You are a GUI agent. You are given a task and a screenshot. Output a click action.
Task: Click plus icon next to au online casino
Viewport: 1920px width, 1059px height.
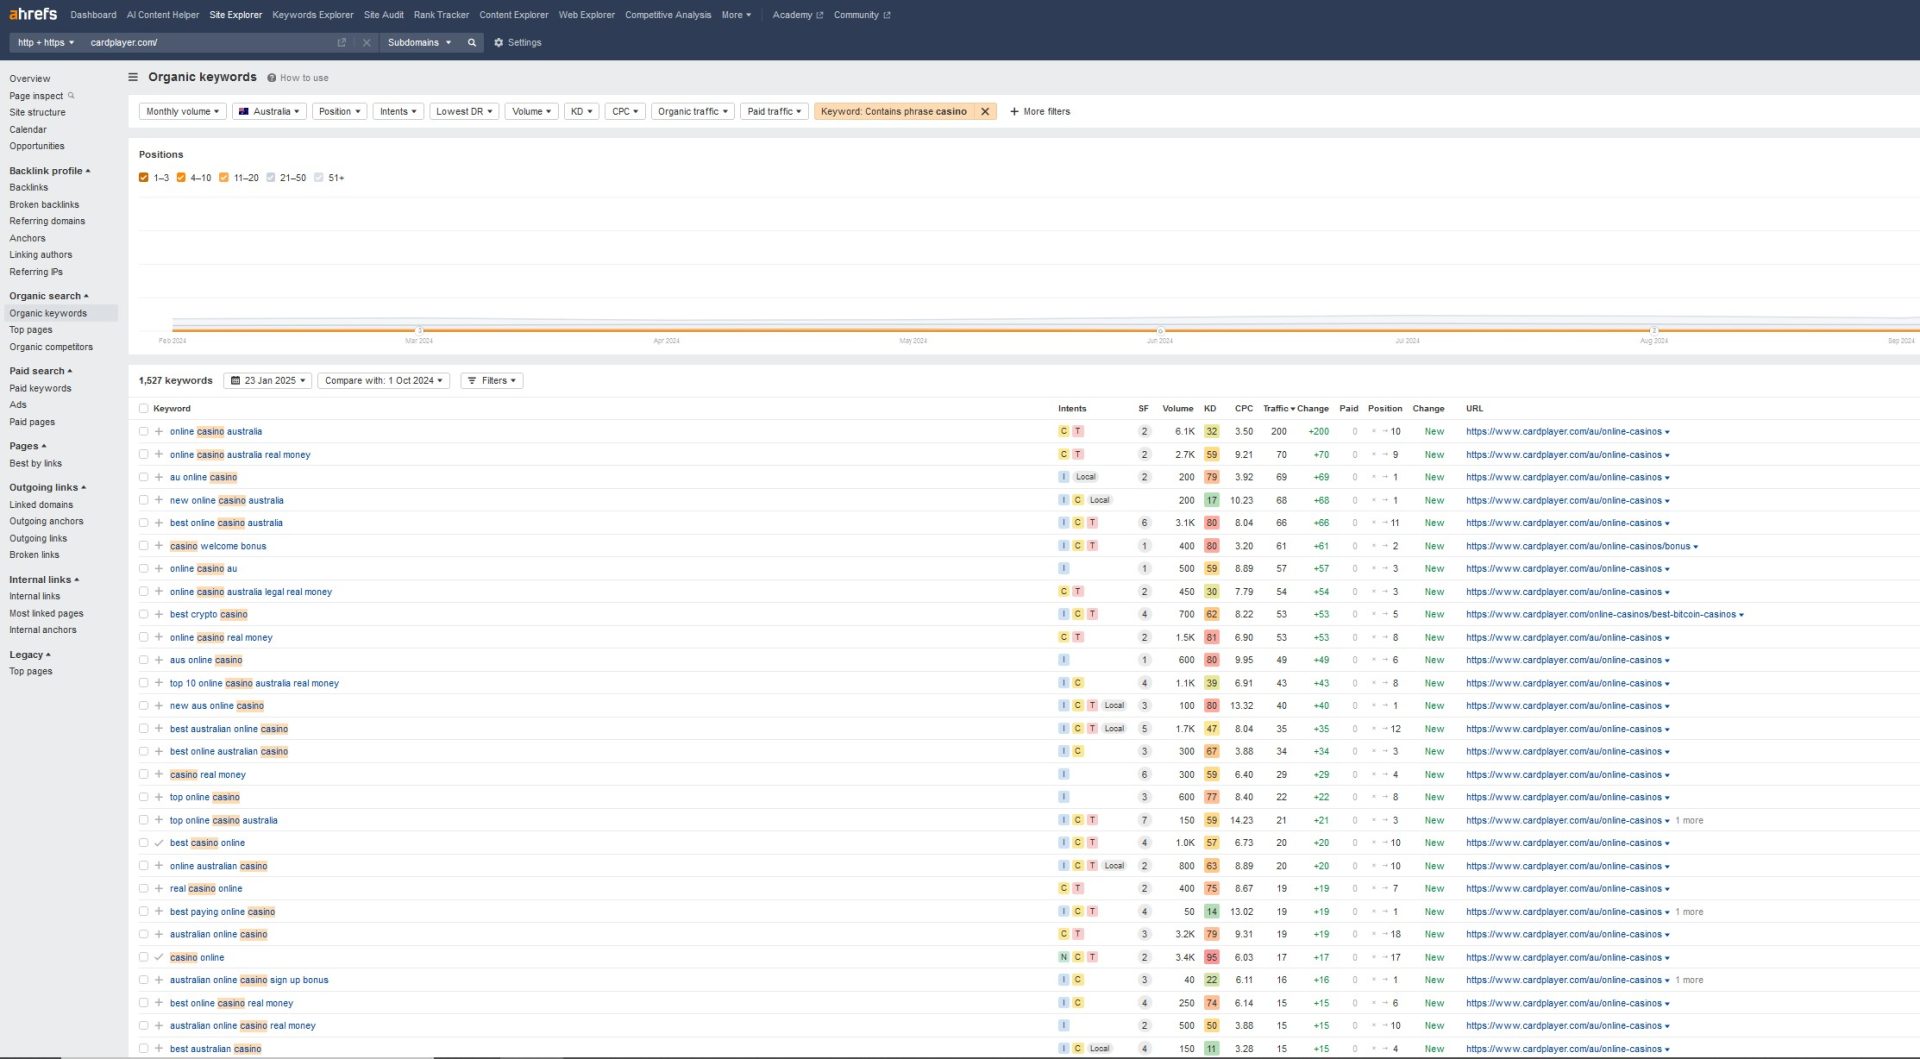(x=159, y=477)
